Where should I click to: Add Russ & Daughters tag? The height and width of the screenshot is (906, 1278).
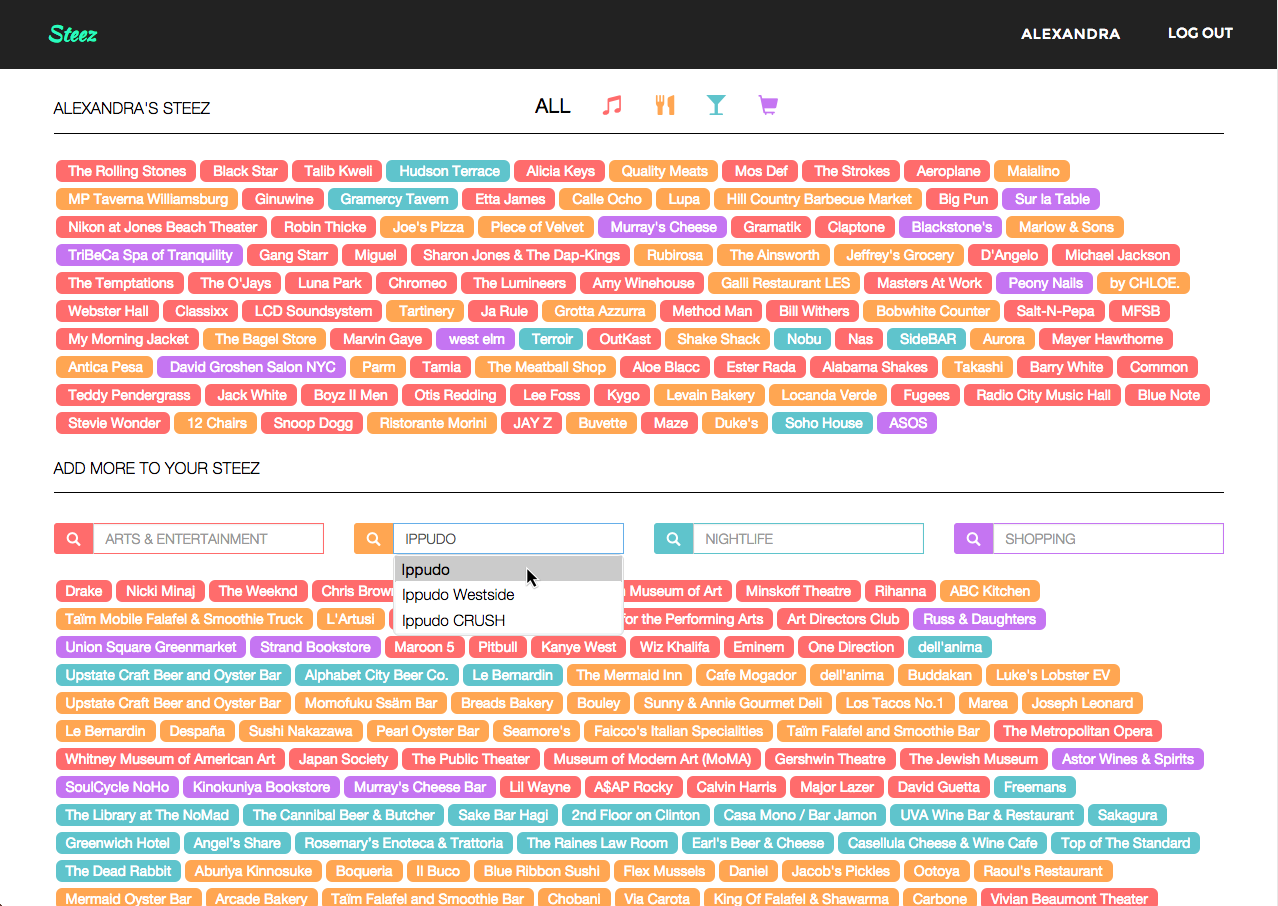pyautogui.click(x=979, y=619)
